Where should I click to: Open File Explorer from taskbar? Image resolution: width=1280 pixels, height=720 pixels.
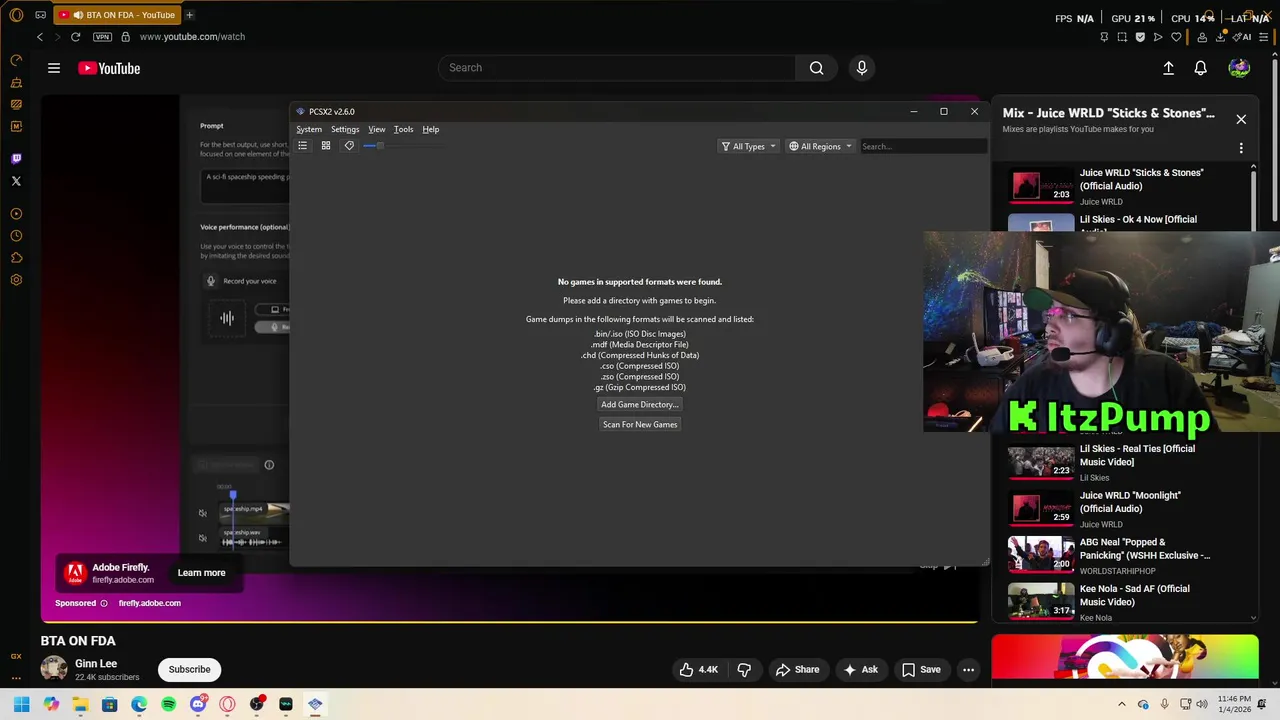pos(80,704)
